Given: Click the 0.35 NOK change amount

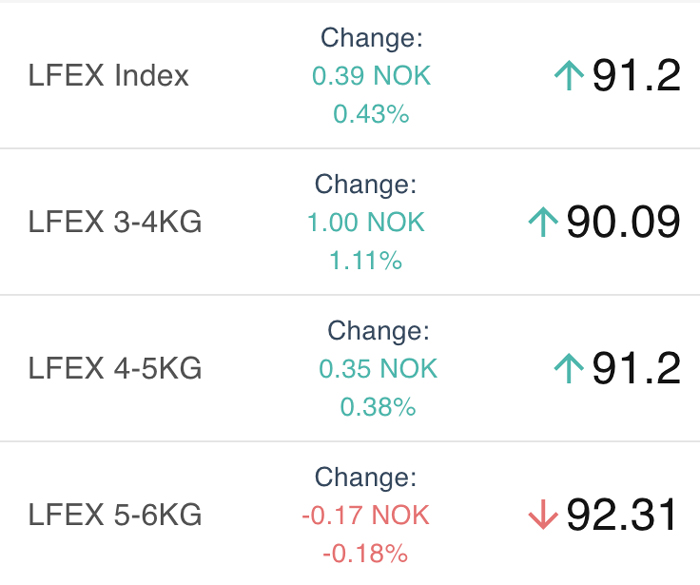Looking at the screenshot, I should (x=378, y=368).
